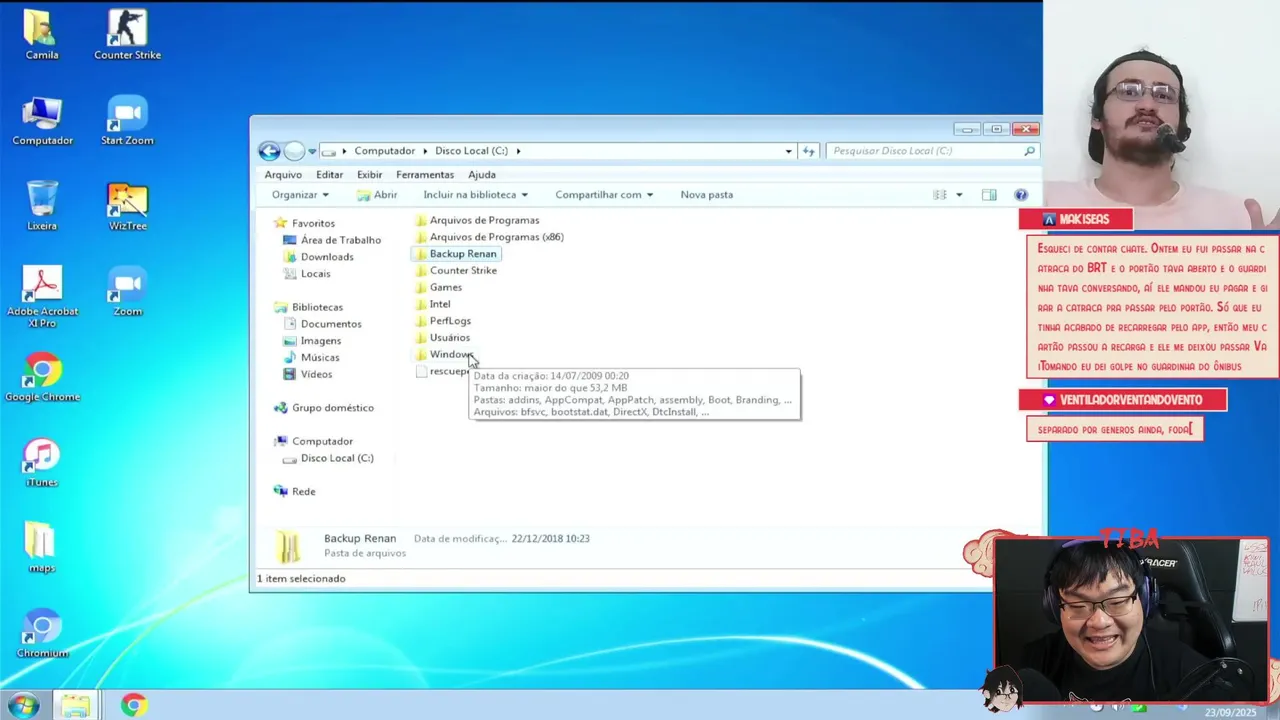This screenshot has width=1280, height=720.
Task: Expand address bar previous locations dropdown
Action: pyautogui.click(x=788, y=151)
